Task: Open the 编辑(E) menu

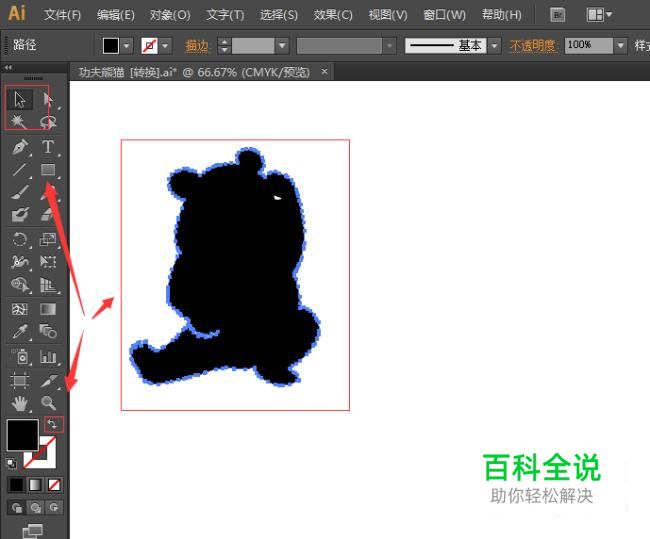Action: coord(116,15)
